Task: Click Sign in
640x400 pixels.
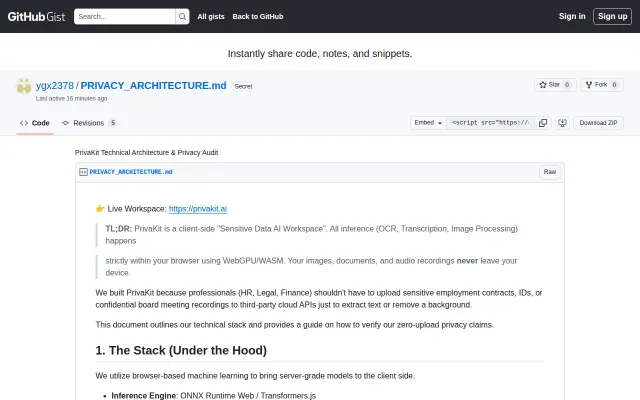Action: [x=572, y=16]
